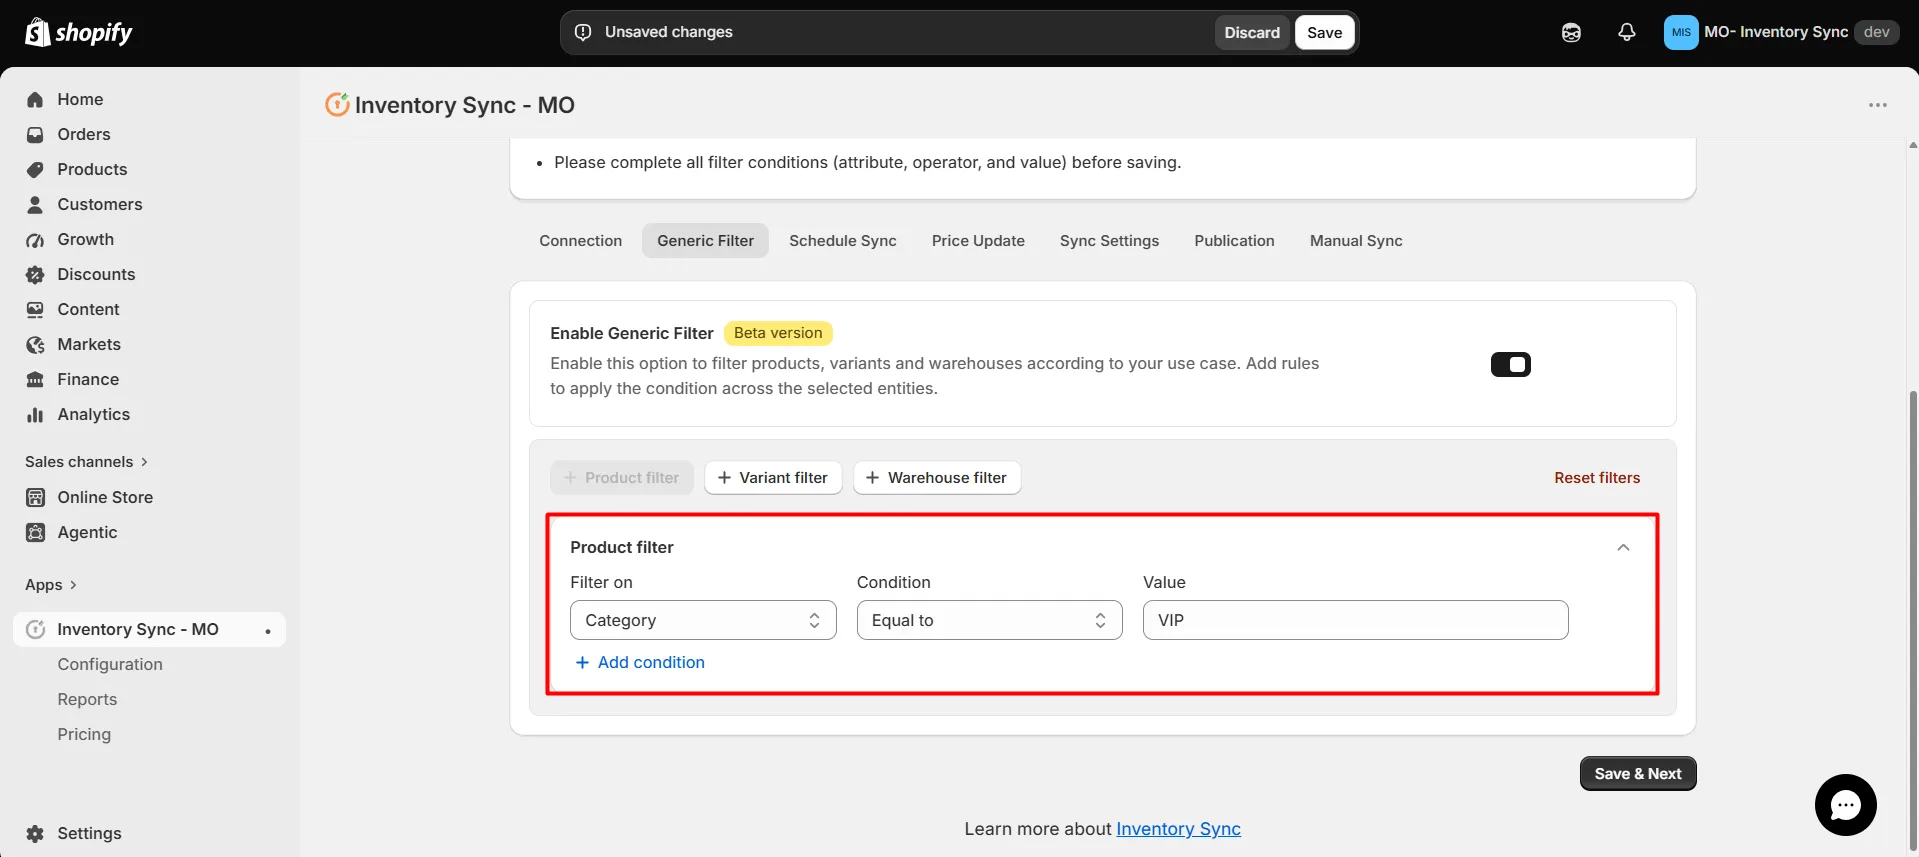This screenshot has height=857, width=1919.
Task: Open the Condition Equal to dropdown
Action: click(x=989, y=620)
